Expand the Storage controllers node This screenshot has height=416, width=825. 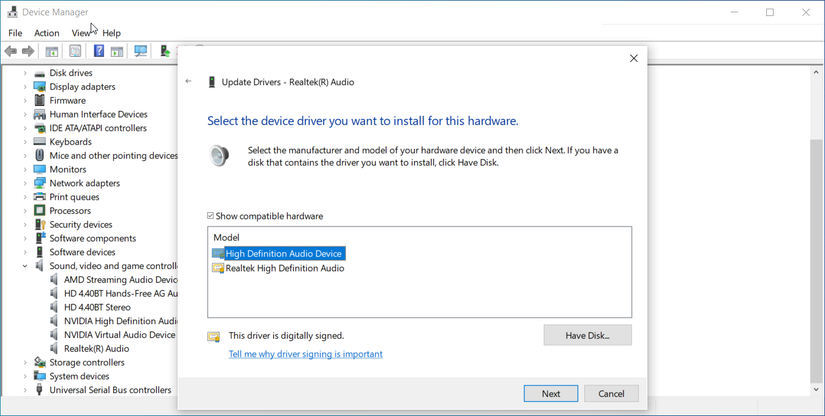pos(25,362)
